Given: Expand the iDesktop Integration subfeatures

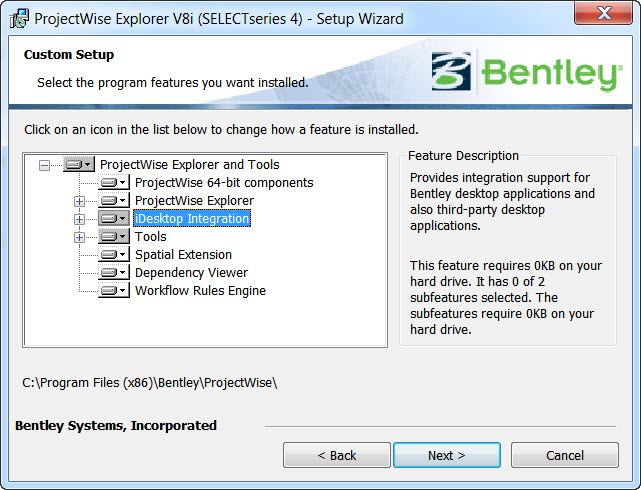Looking at the screenshot, I should click(x=80, y=219).
